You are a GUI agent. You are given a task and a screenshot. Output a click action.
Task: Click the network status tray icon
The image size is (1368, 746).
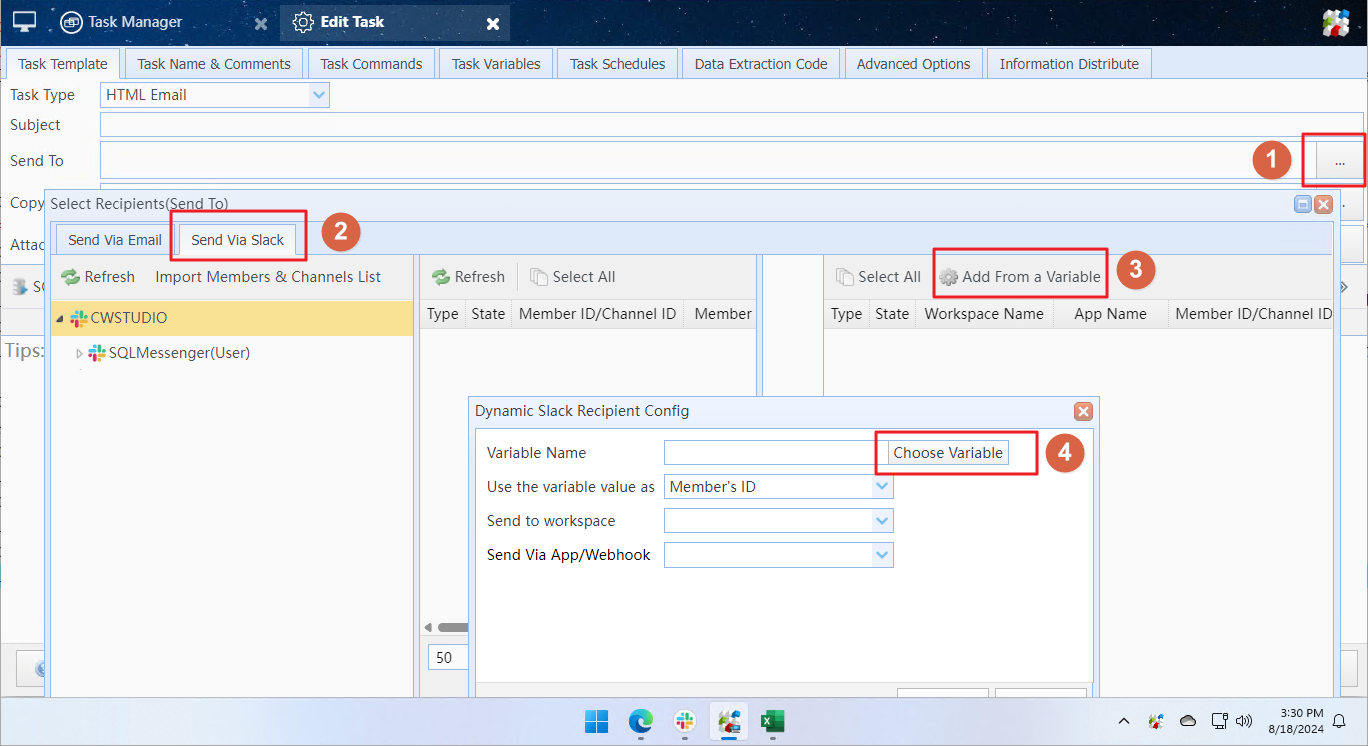pos(1219,721)
